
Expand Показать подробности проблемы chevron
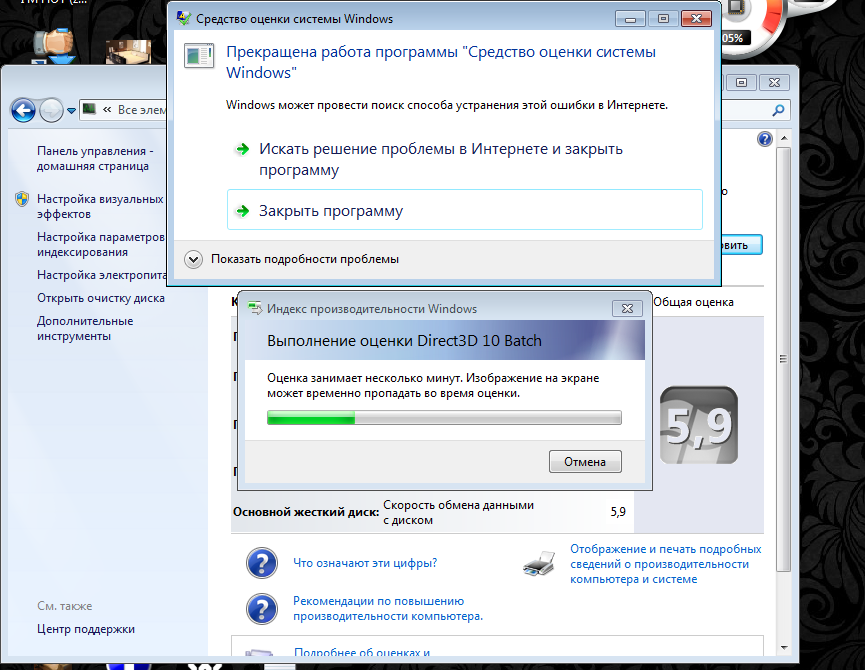(193, 259)
